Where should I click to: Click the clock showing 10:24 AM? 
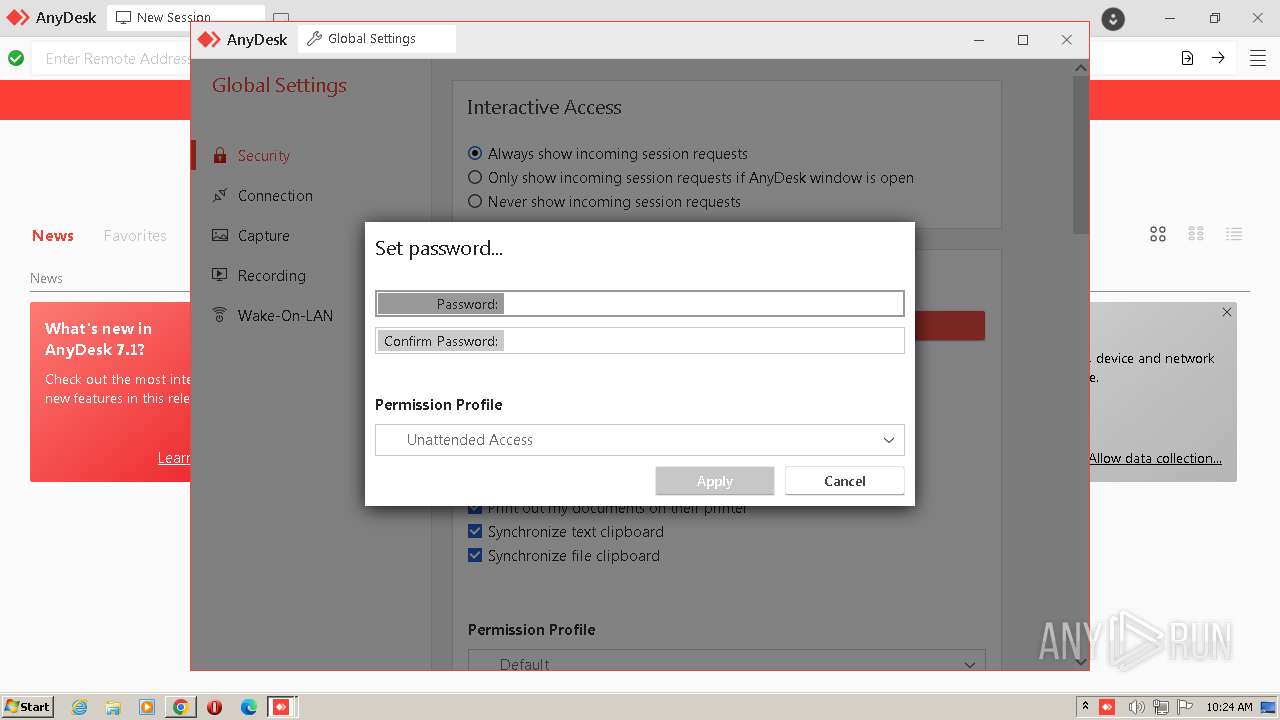point(1229,707)
